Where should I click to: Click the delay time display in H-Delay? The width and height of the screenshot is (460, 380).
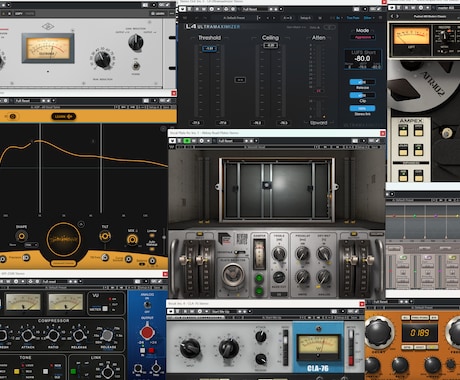420,332
